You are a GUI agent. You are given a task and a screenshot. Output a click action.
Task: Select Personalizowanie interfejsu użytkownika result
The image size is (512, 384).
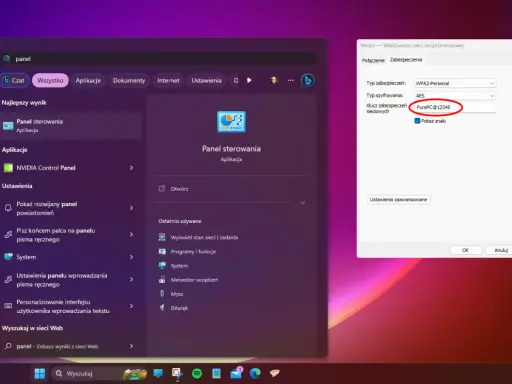pos(63,306)
